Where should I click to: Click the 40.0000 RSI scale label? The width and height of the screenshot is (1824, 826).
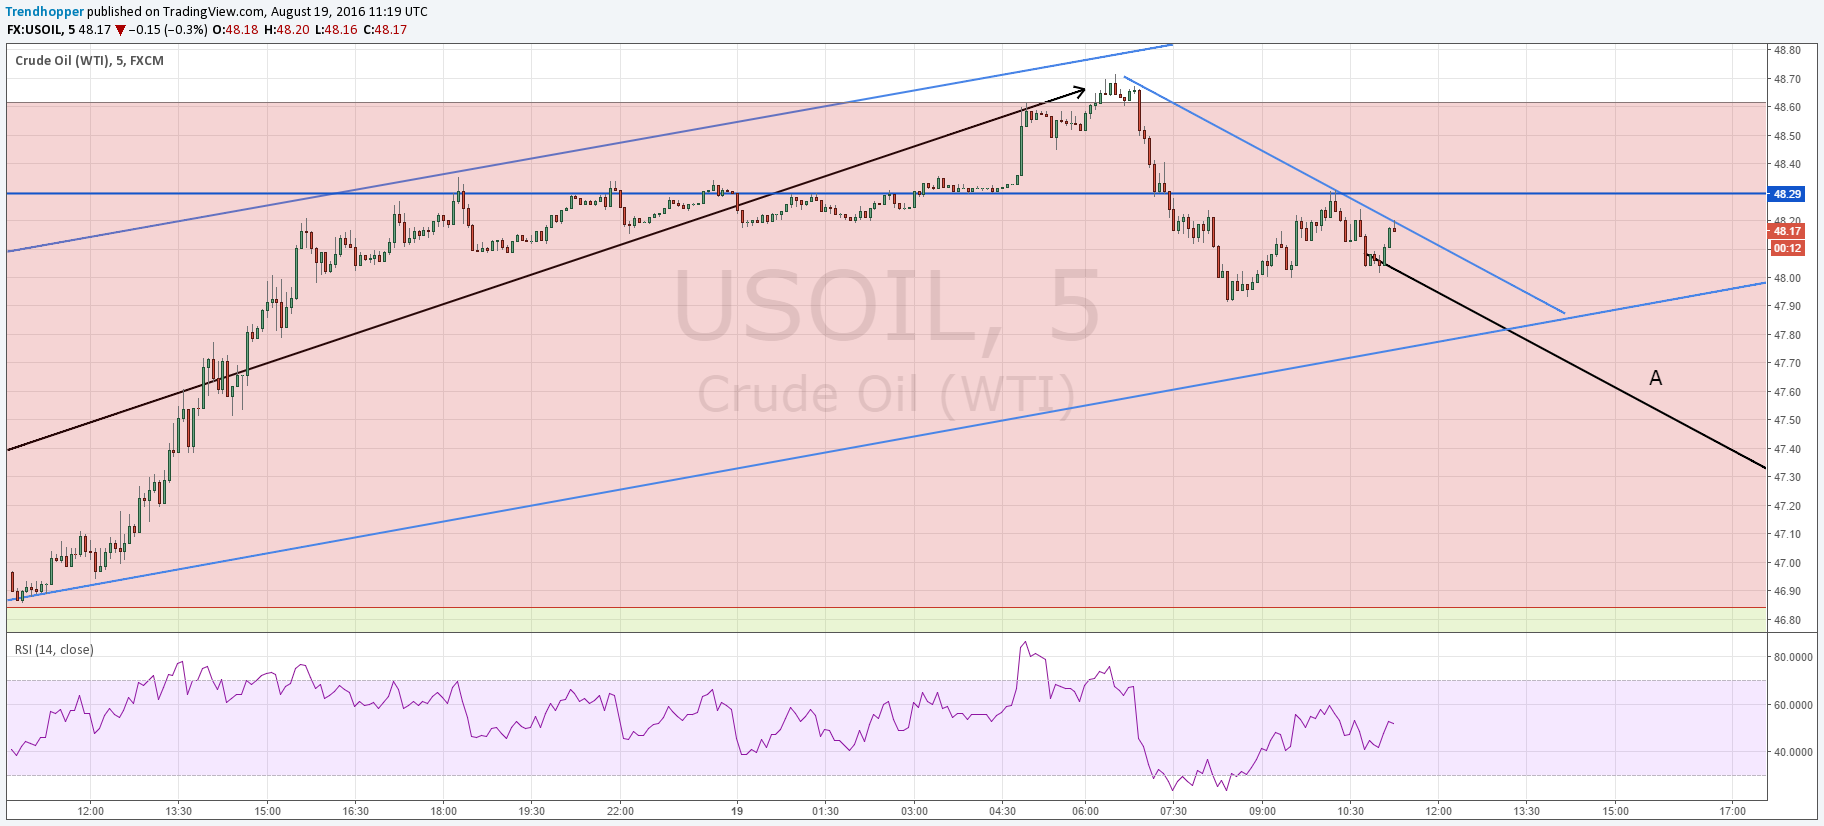coord(1793,752)
